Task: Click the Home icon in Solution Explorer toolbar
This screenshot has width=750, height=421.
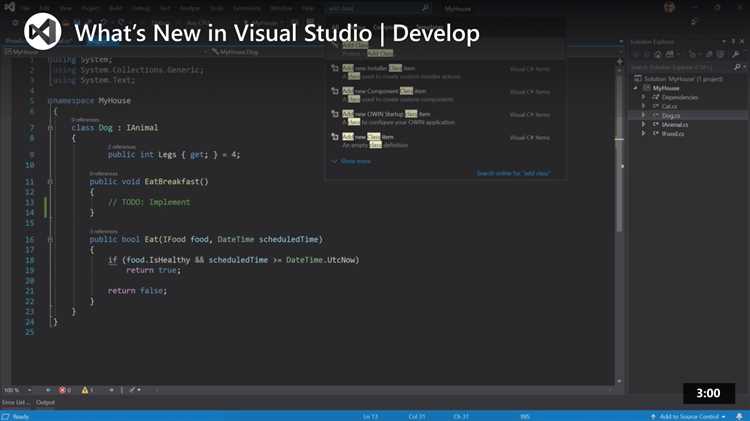Action: point(658,55)
